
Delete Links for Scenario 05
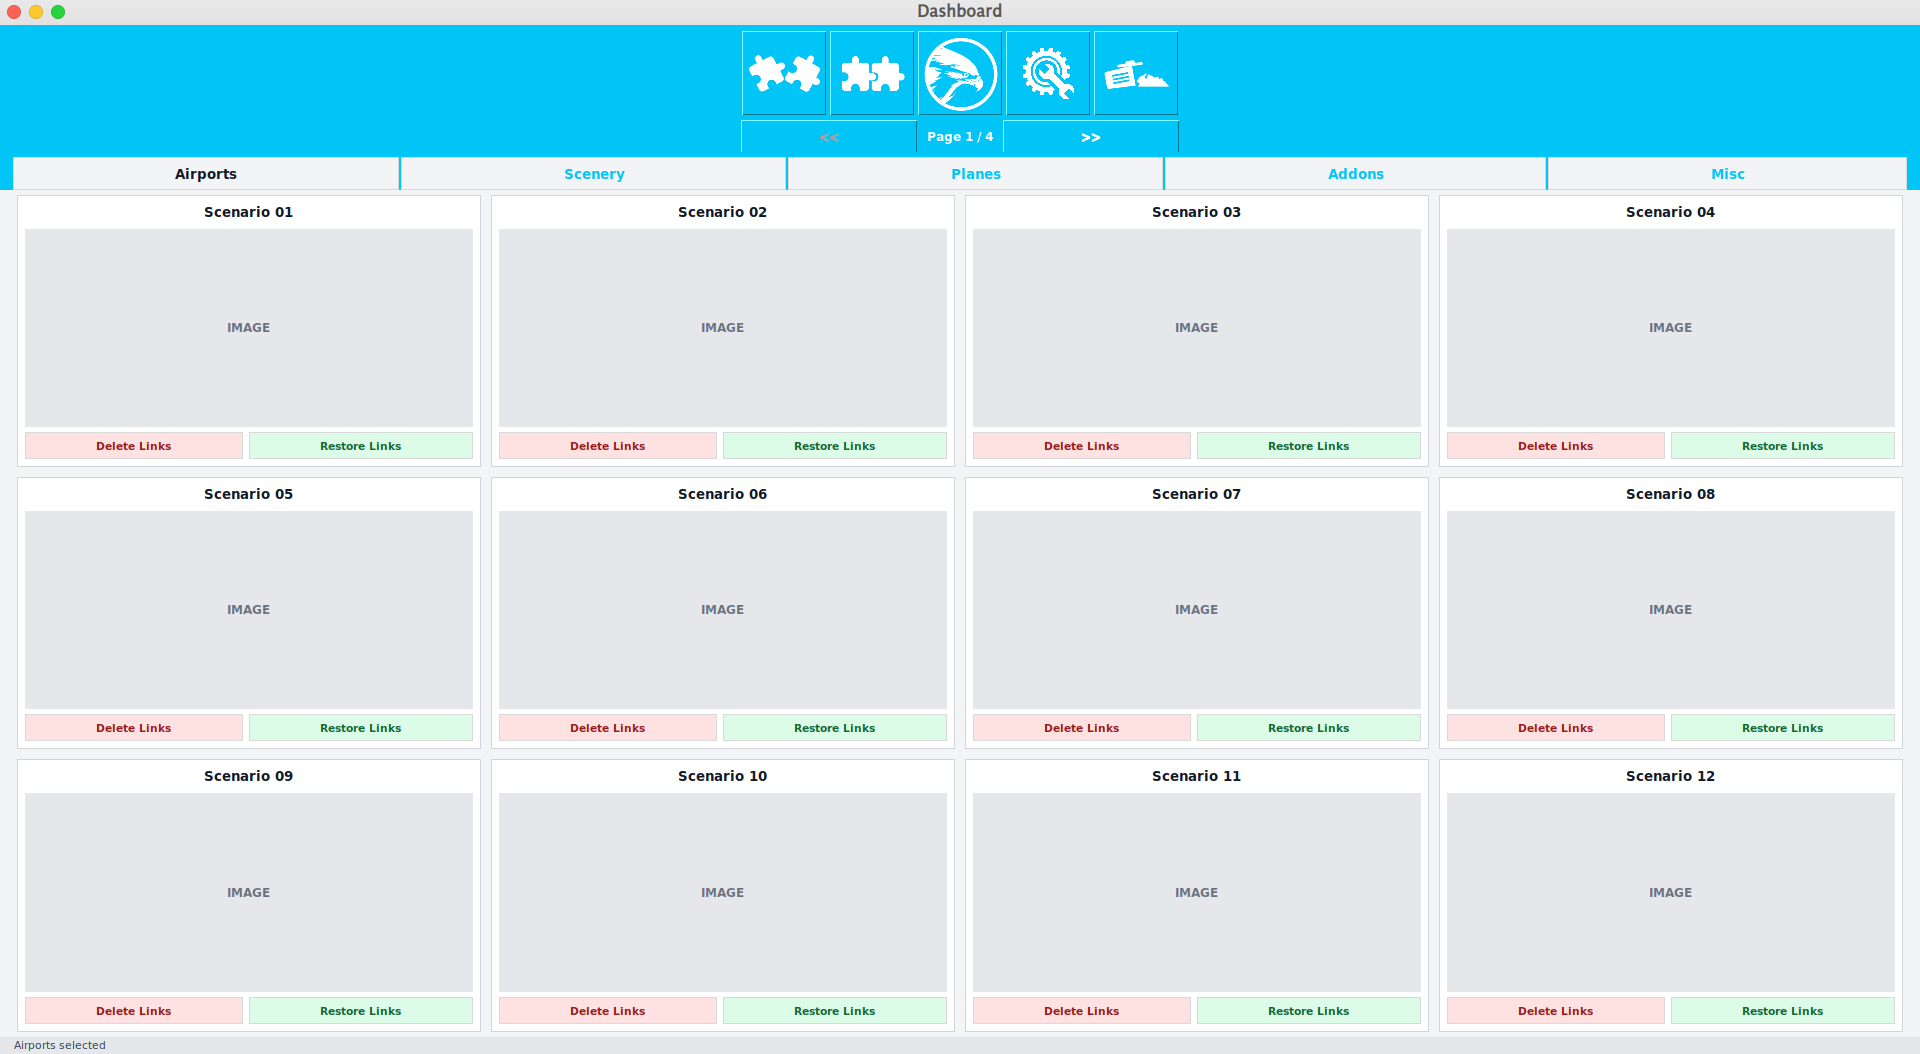134,728
